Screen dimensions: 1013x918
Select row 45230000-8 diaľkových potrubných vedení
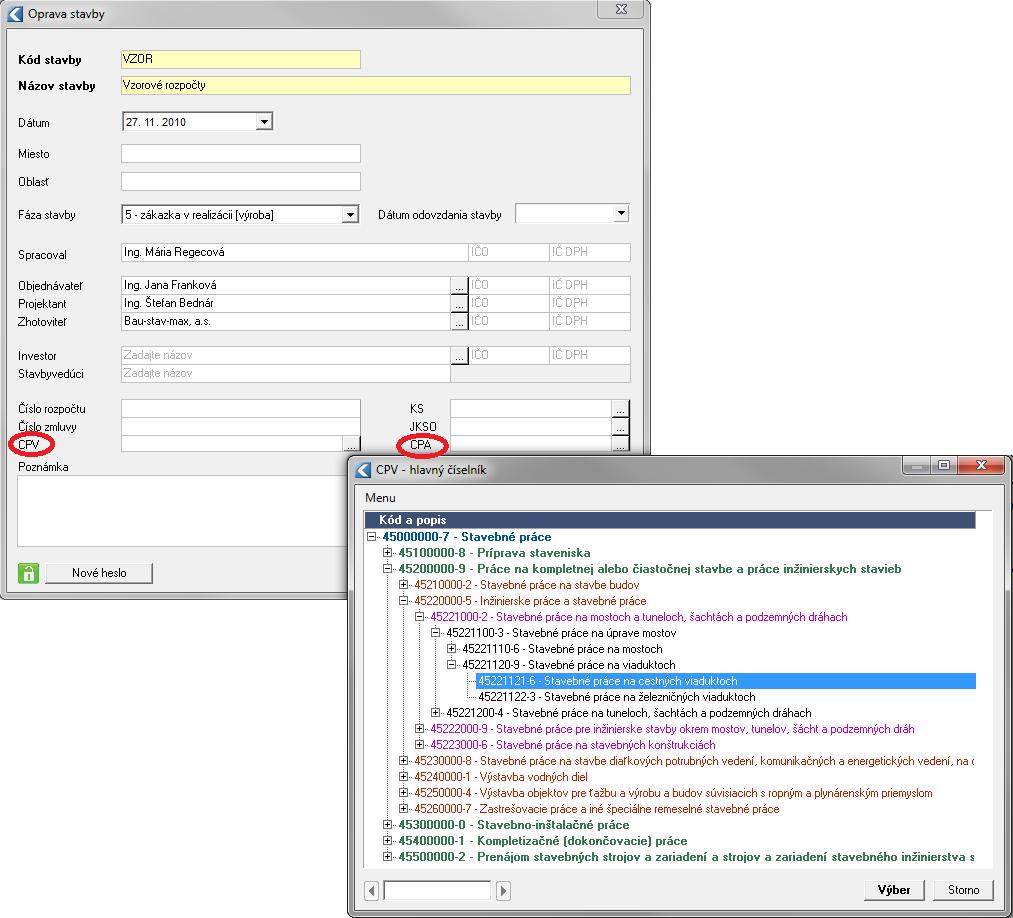694,761
